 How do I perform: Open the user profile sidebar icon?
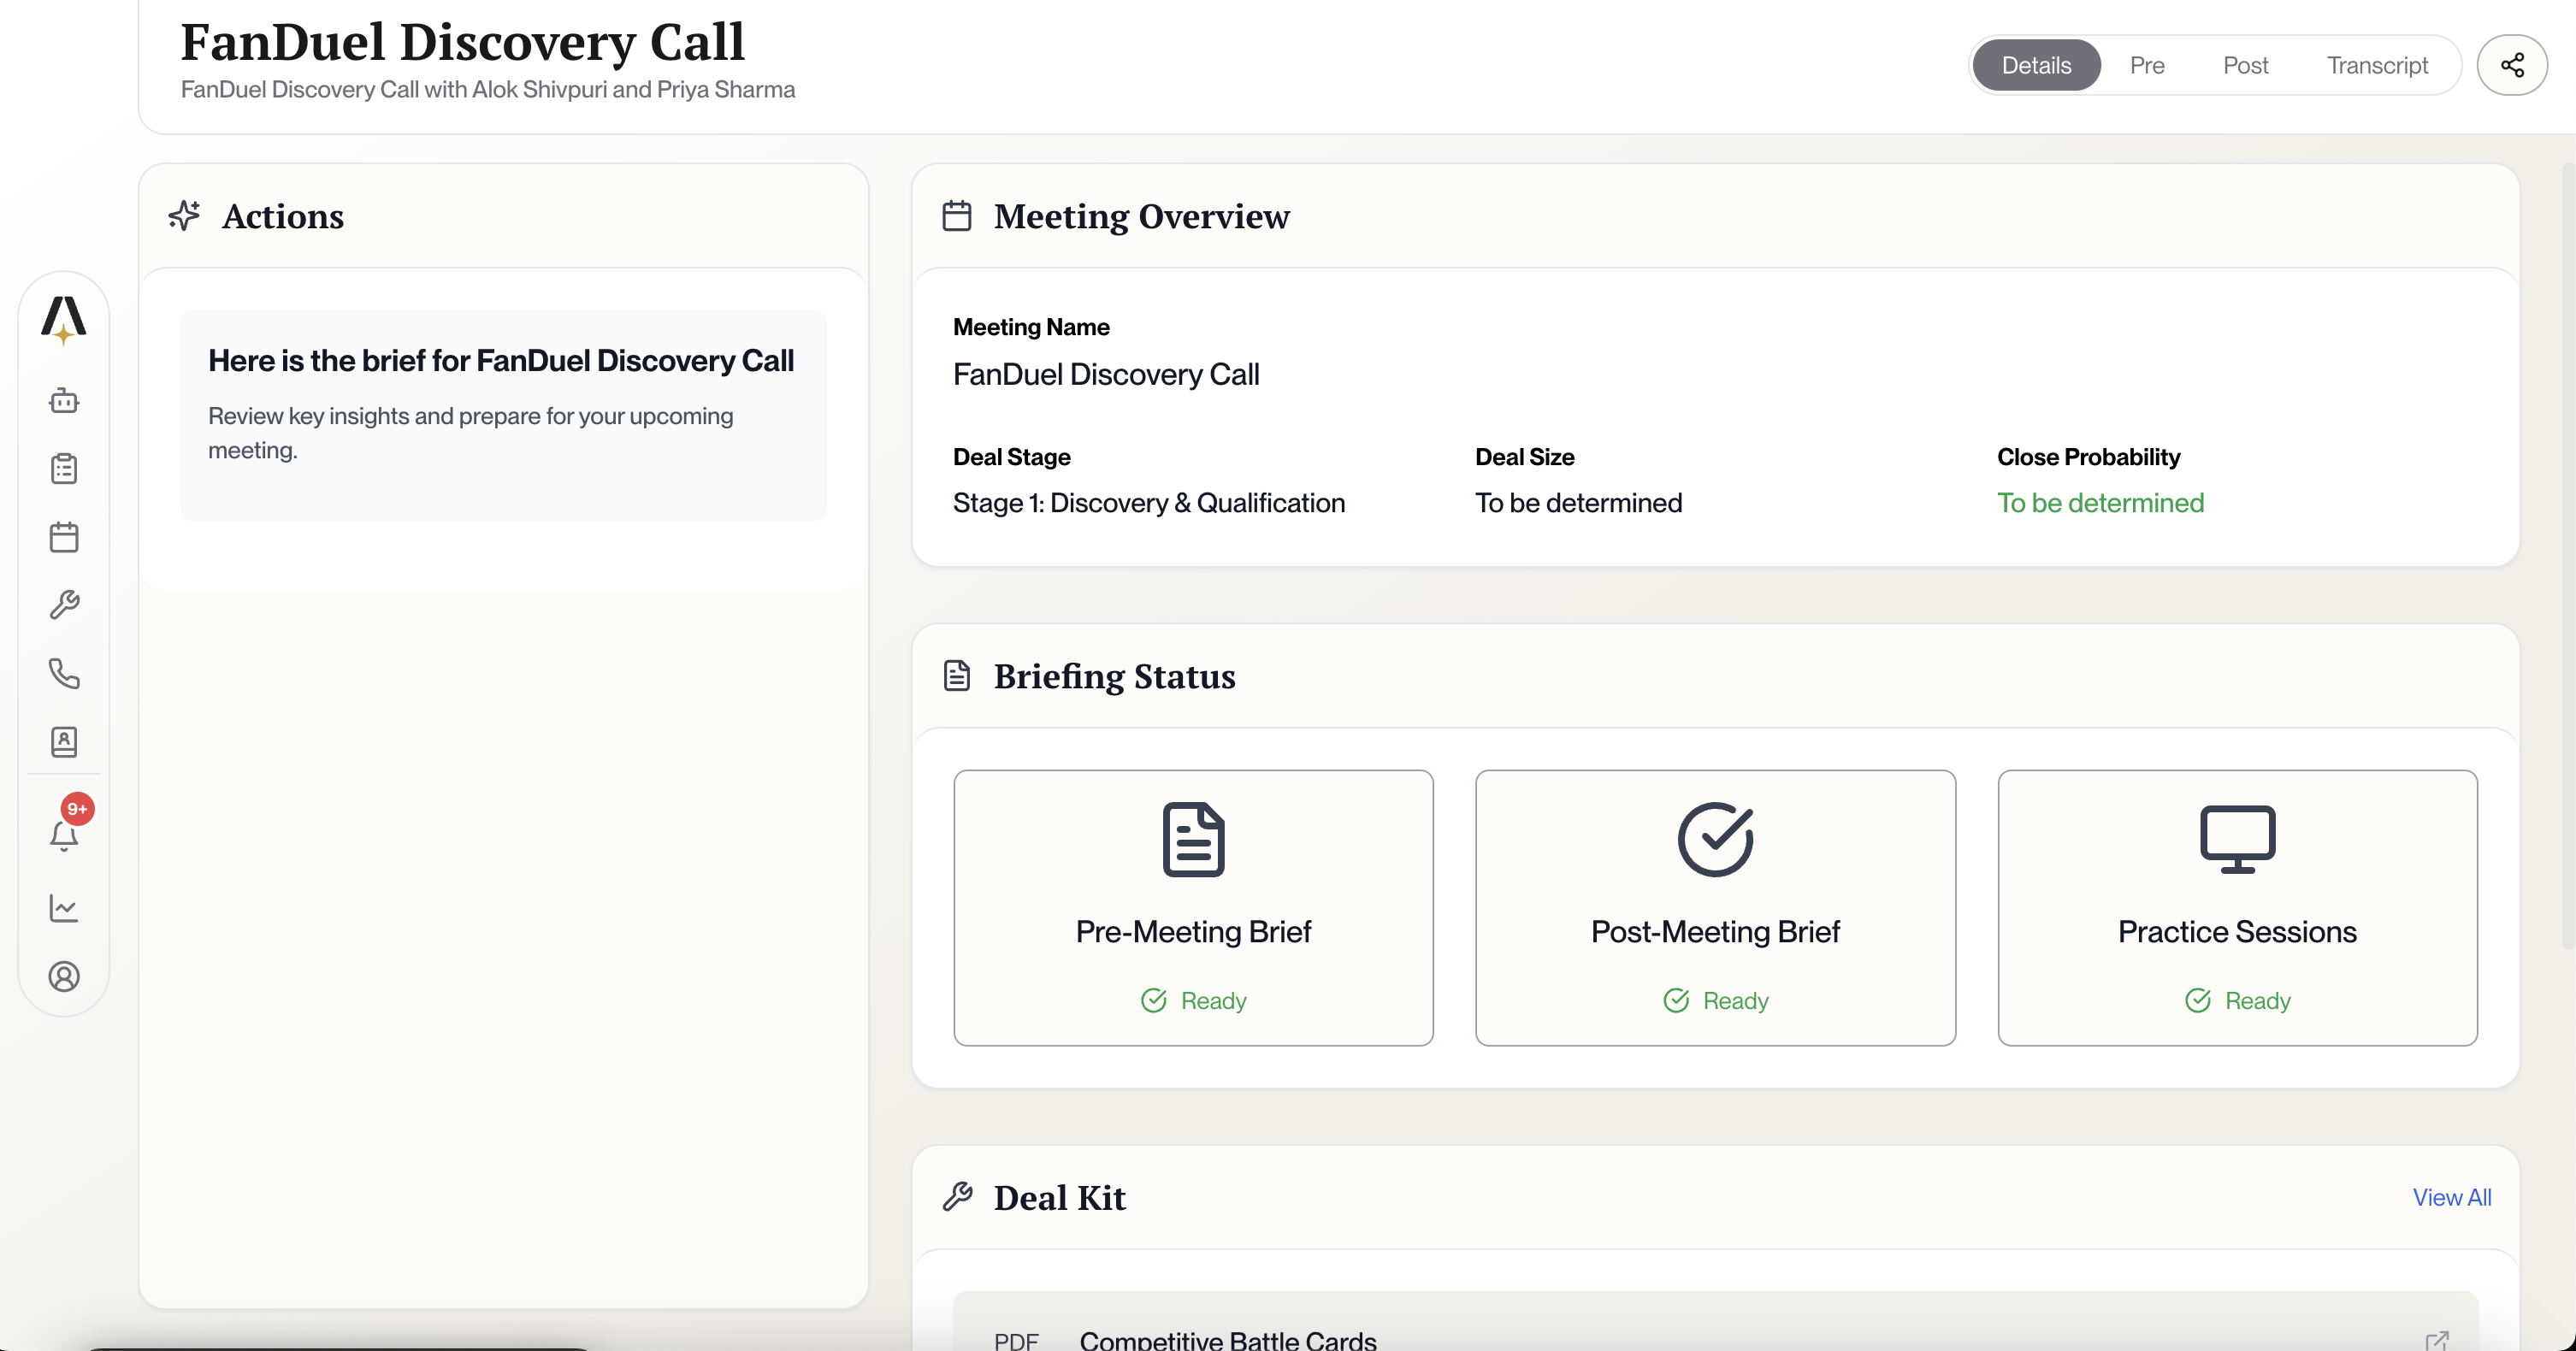(64, 976)
